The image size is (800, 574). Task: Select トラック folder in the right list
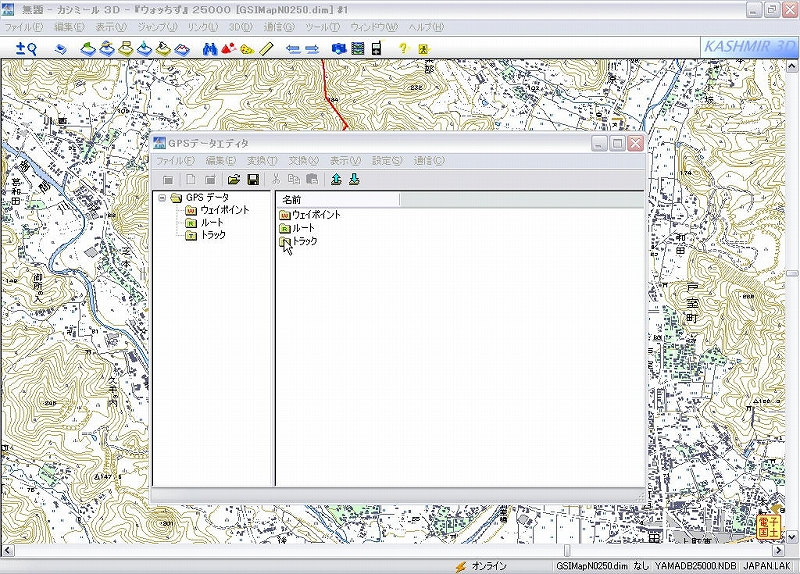pos(298,241)
